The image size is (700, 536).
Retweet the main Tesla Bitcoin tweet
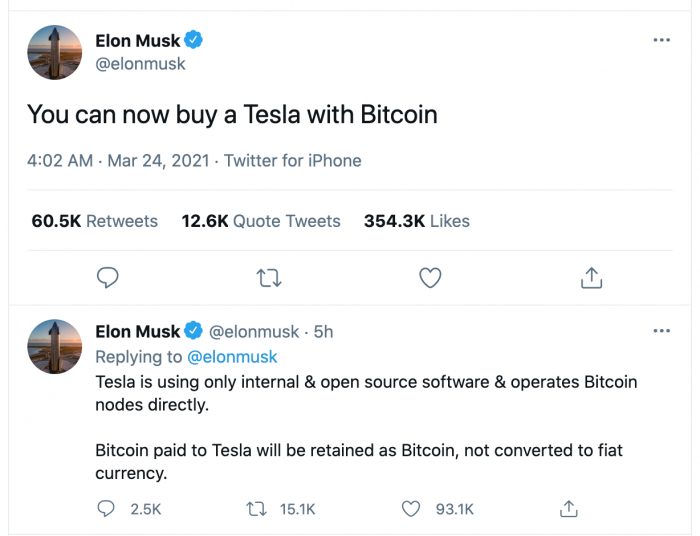269,278
